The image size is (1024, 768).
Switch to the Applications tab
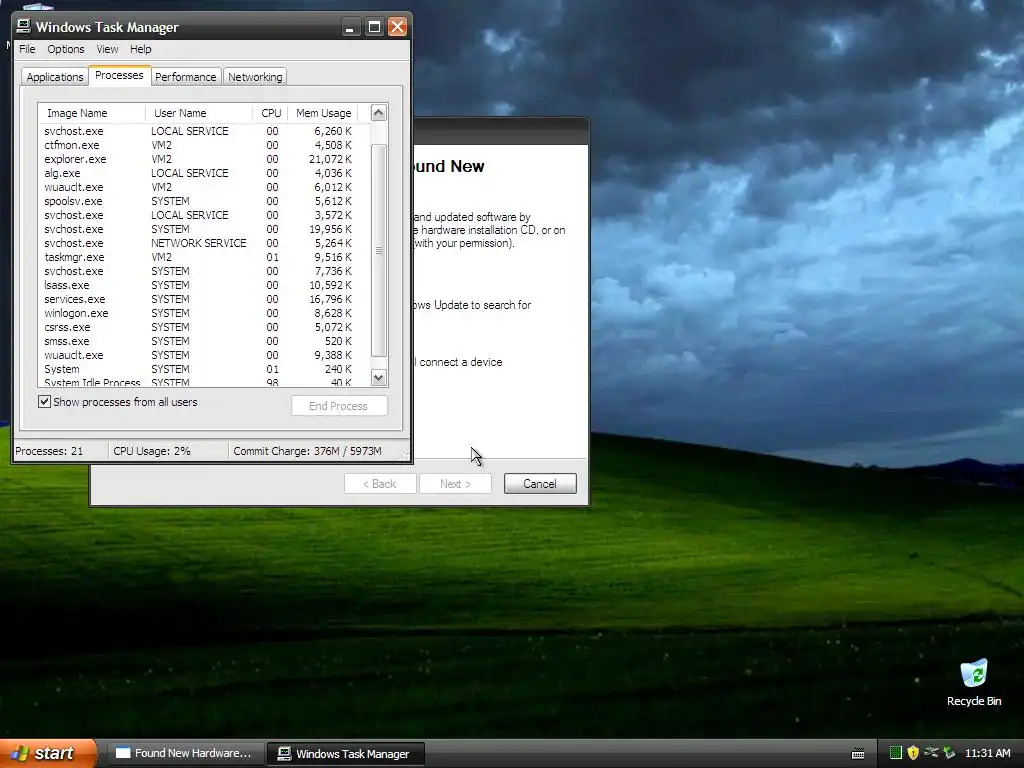coord(55,77)
